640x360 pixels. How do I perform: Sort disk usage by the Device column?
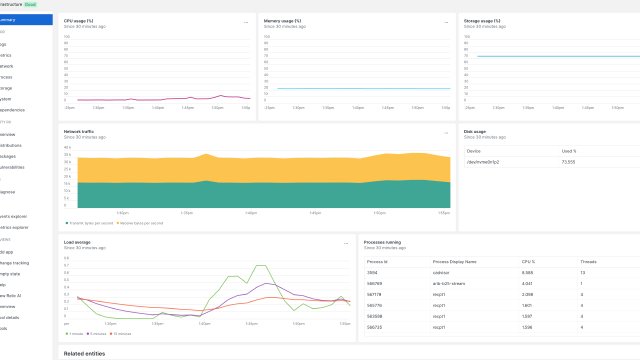(x=473, y=151)
